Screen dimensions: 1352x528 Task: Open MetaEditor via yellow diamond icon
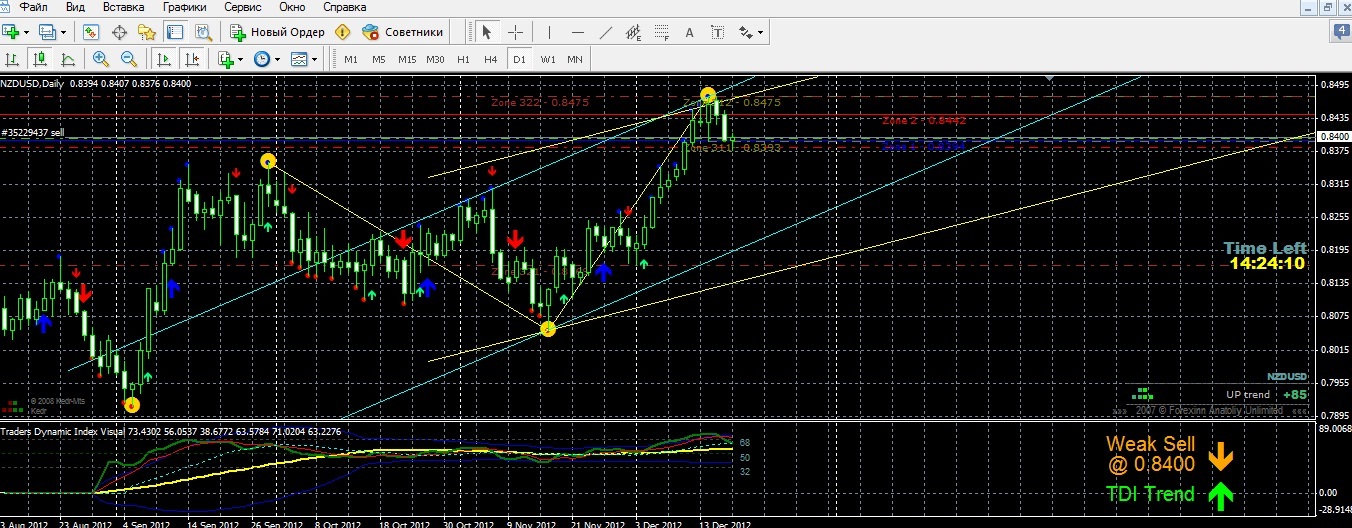tap(343, 32)
